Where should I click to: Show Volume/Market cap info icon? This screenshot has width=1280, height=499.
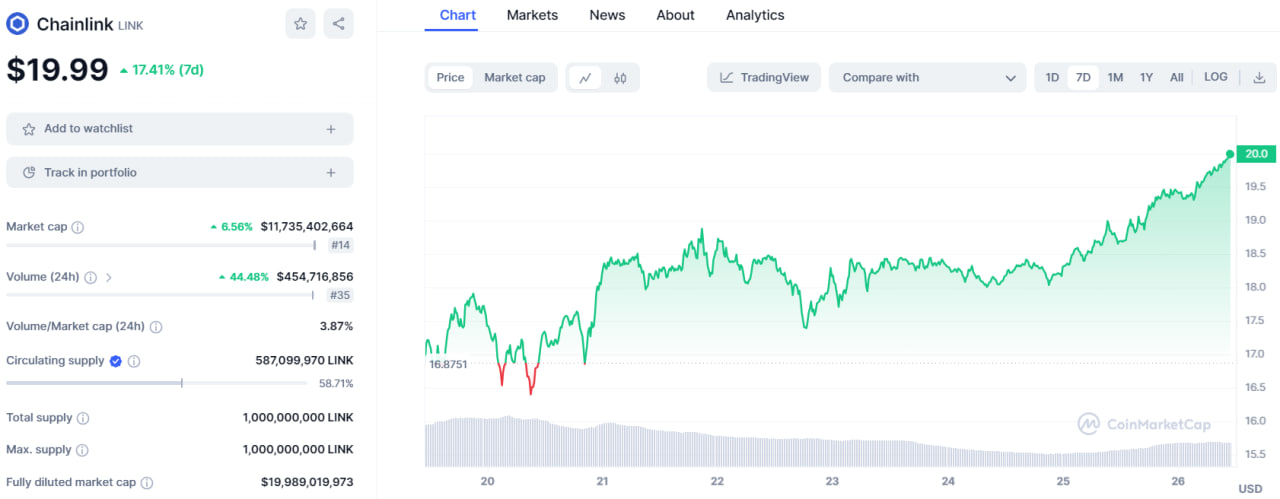pos(156,327)
